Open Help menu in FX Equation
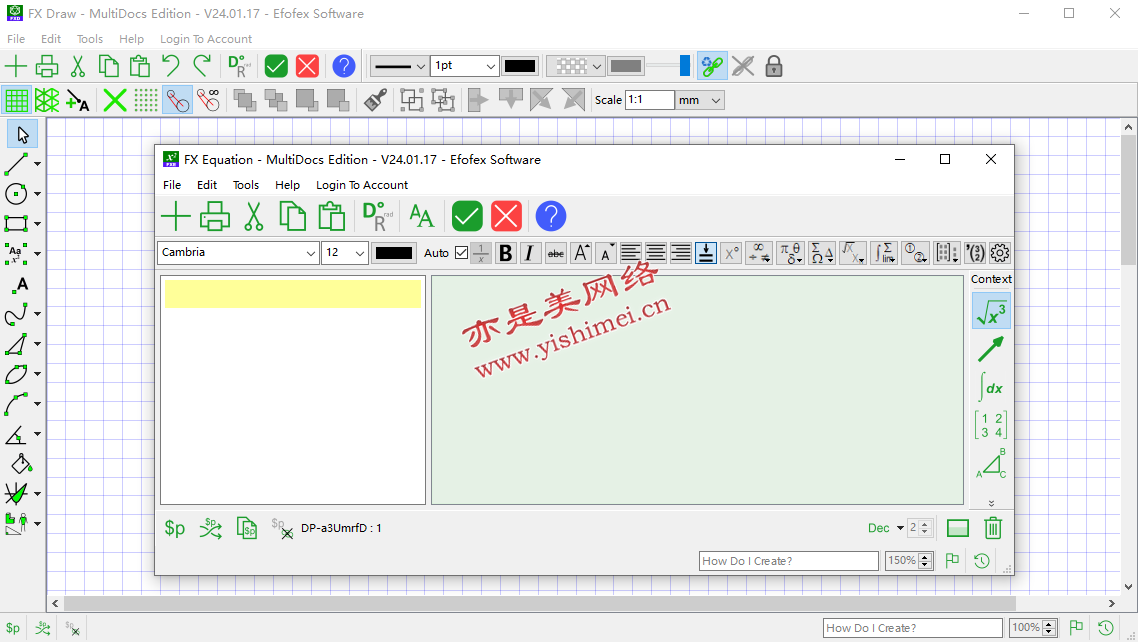The width and height of the screenshot is (1138, 642). pos(287,185)
